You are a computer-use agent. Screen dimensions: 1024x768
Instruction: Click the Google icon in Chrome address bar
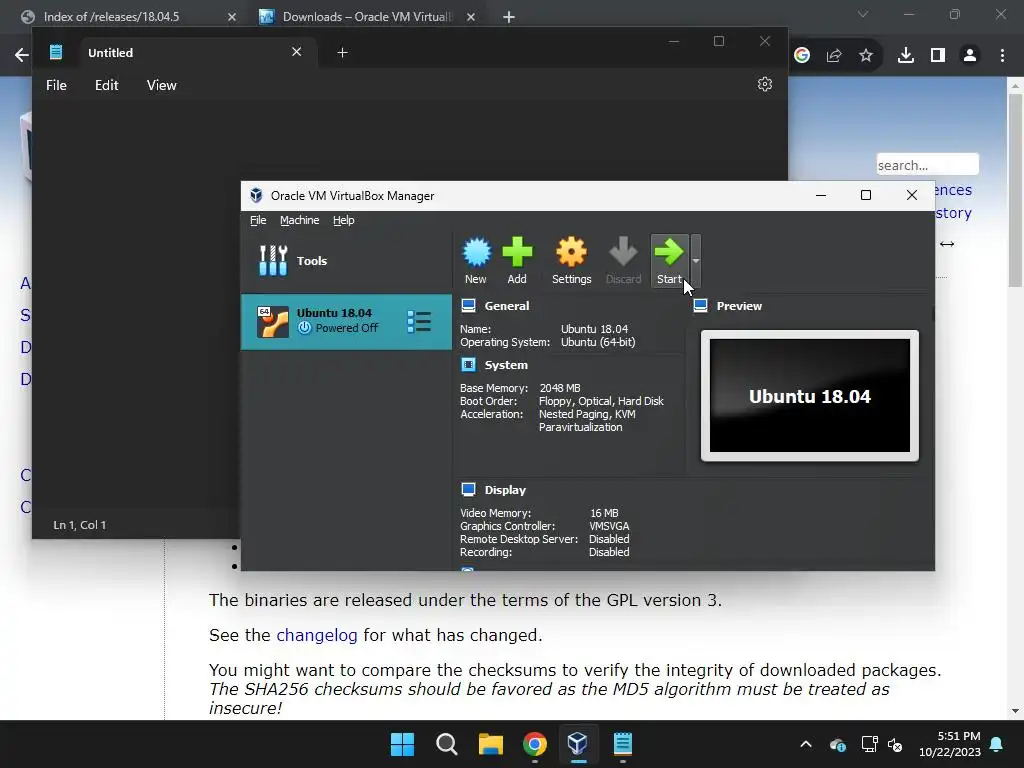(x=802, y=56)
